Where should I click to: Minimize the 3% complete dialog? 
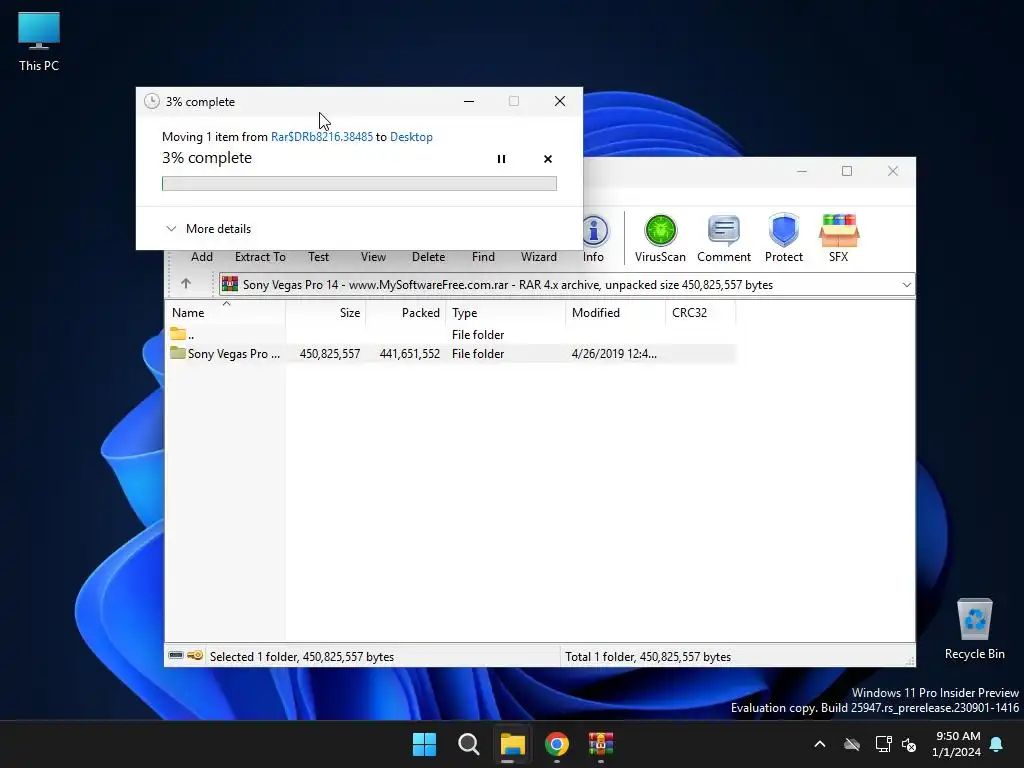469,101
